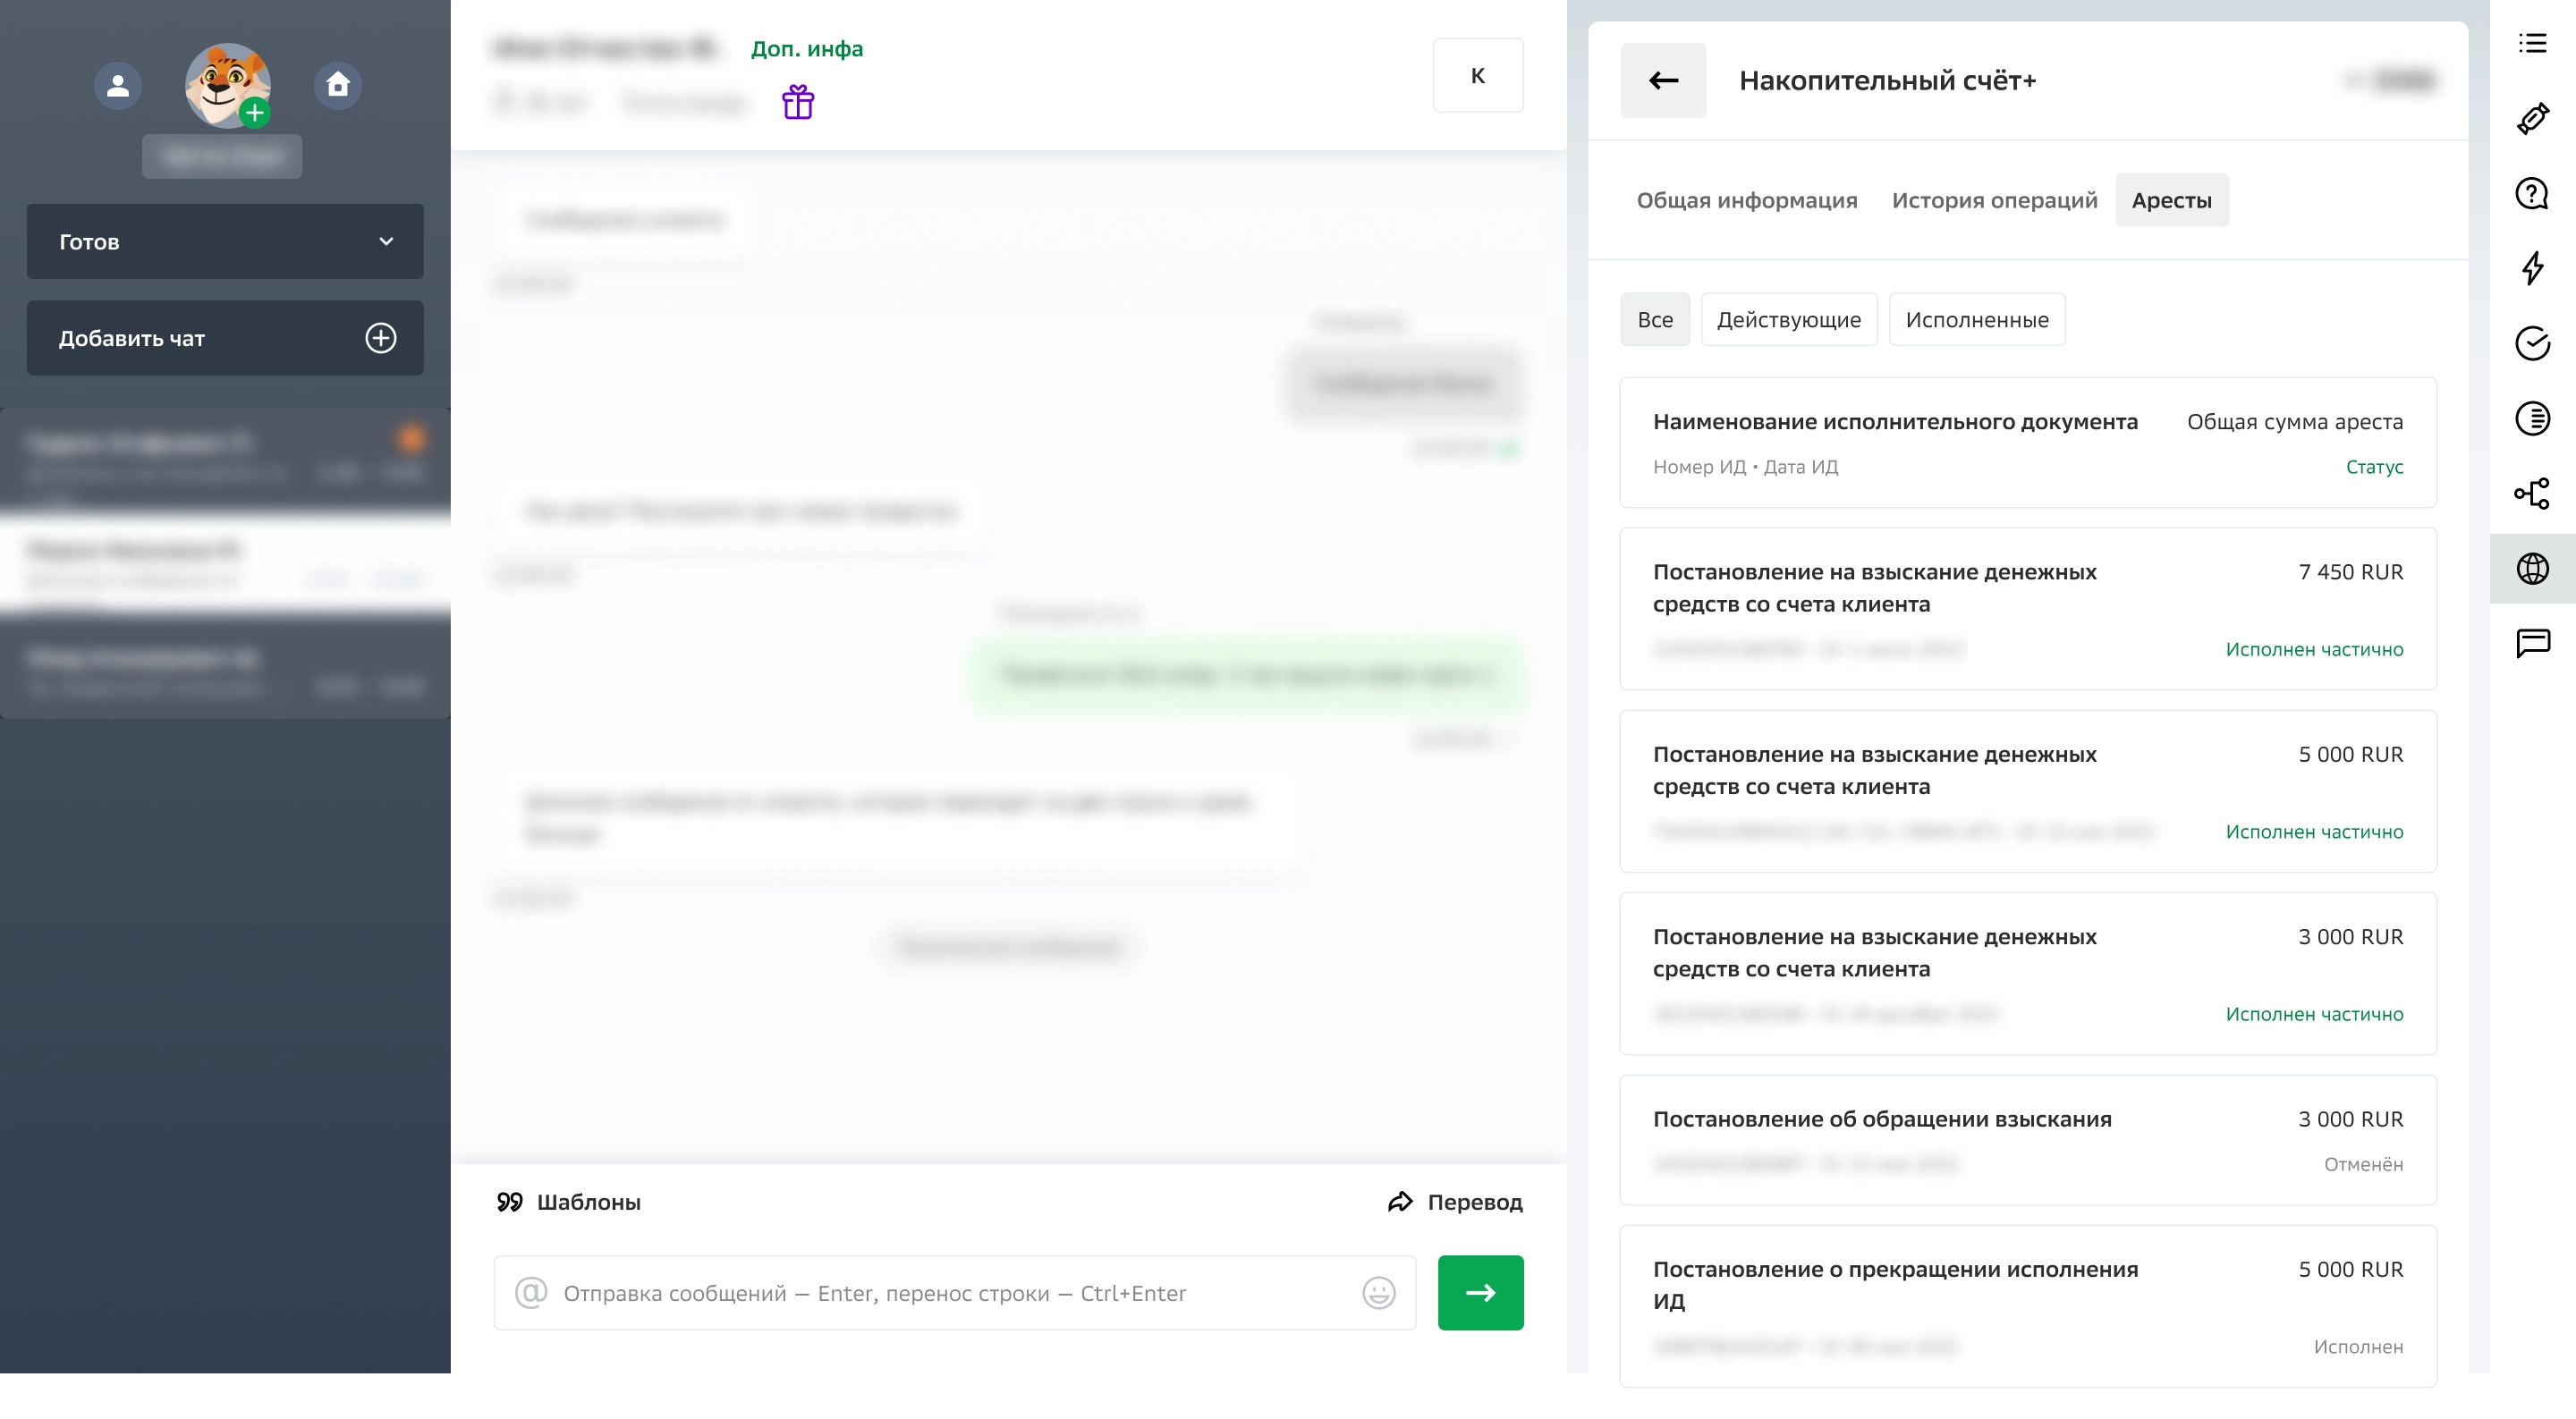Enable the Исполненные filter
Viewport: 2576px width, 1419px height.
[x=1976, y=319]
